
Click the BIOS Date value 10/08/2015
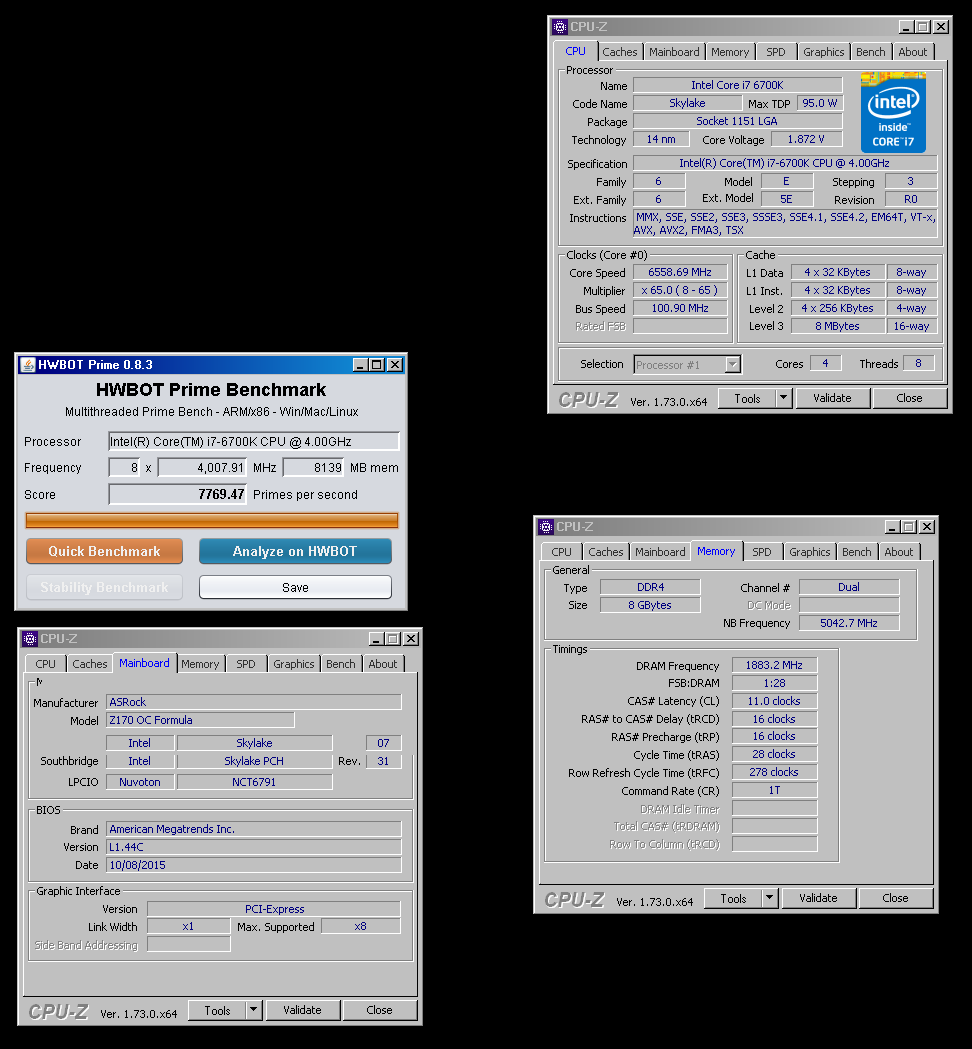[254, 865]
